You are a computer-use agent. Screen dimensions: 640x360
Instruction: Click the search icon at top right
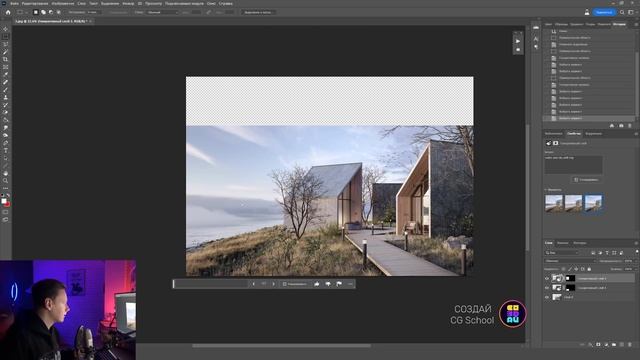pyautogui.click(x=622, y=12)
